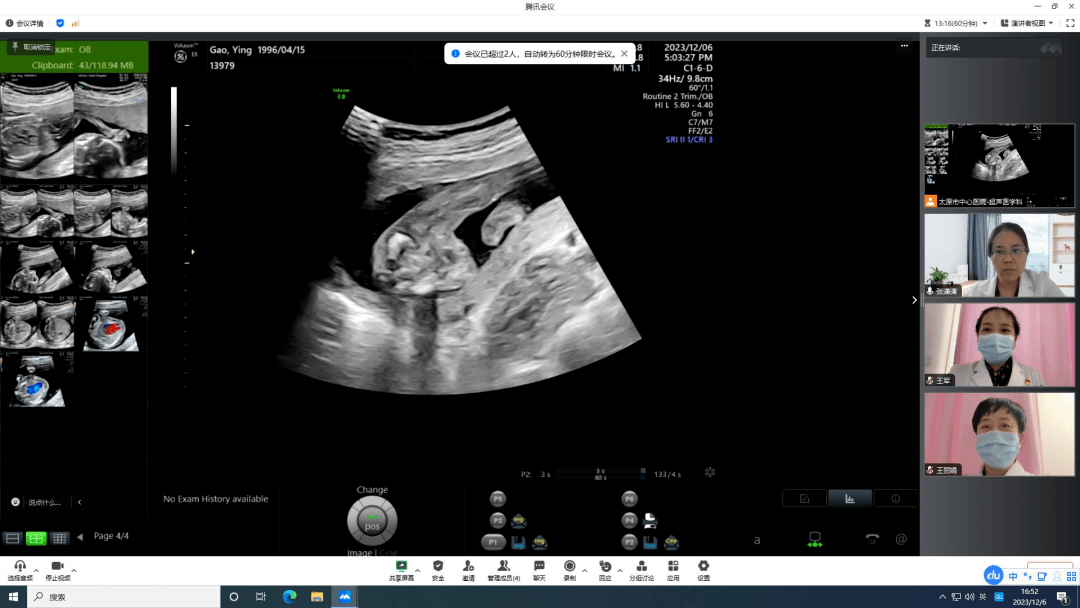
Task: Open the speaker view (演讲者视图) dropdown
Action: pyautogui.click(x=1027, y=23)
